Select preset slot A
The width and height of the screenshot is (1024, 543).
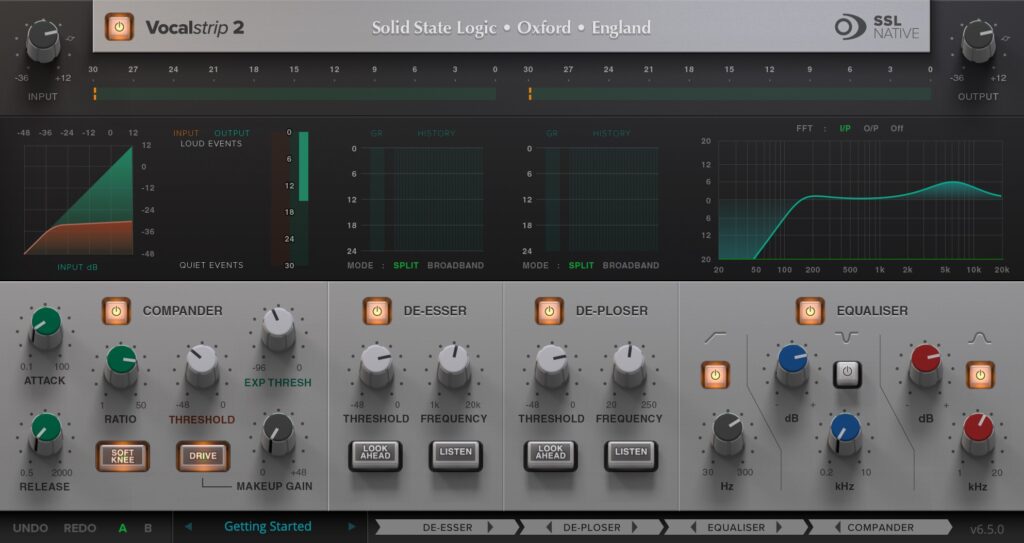tap(123, 528)
